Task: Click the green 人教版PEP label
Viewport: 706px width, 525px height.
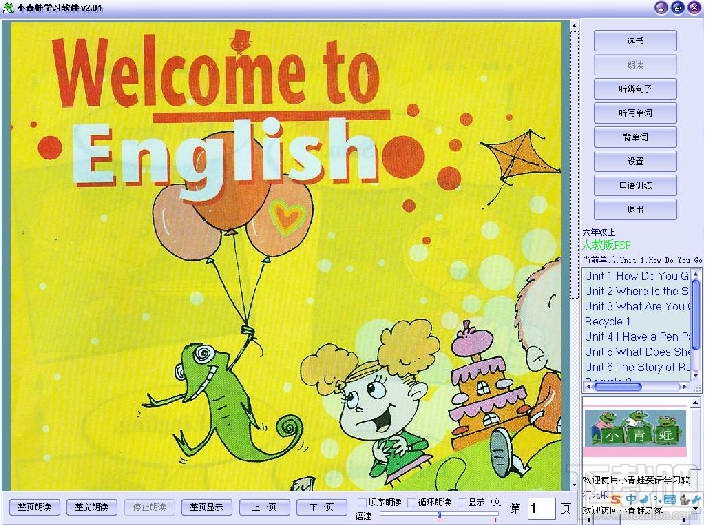Action: [607, 245]
